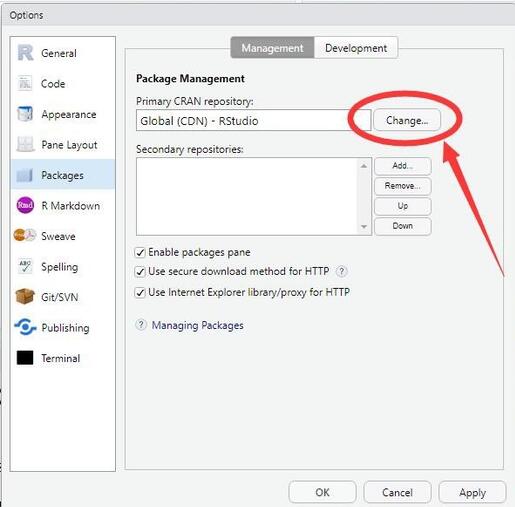515x507 pixels.
Task: Confirm with the OK button
Action: point(322,492)
